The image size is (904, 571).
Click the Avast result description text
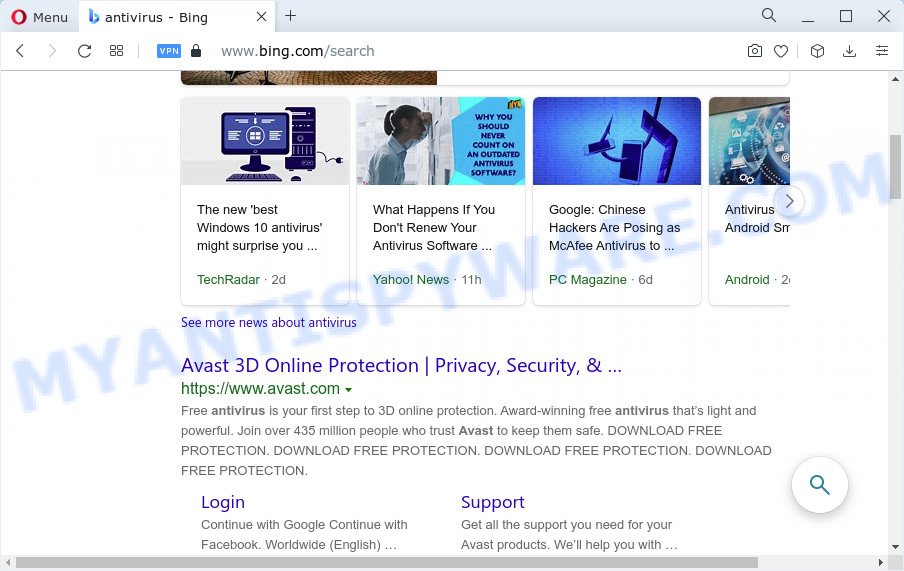(476, 441)
